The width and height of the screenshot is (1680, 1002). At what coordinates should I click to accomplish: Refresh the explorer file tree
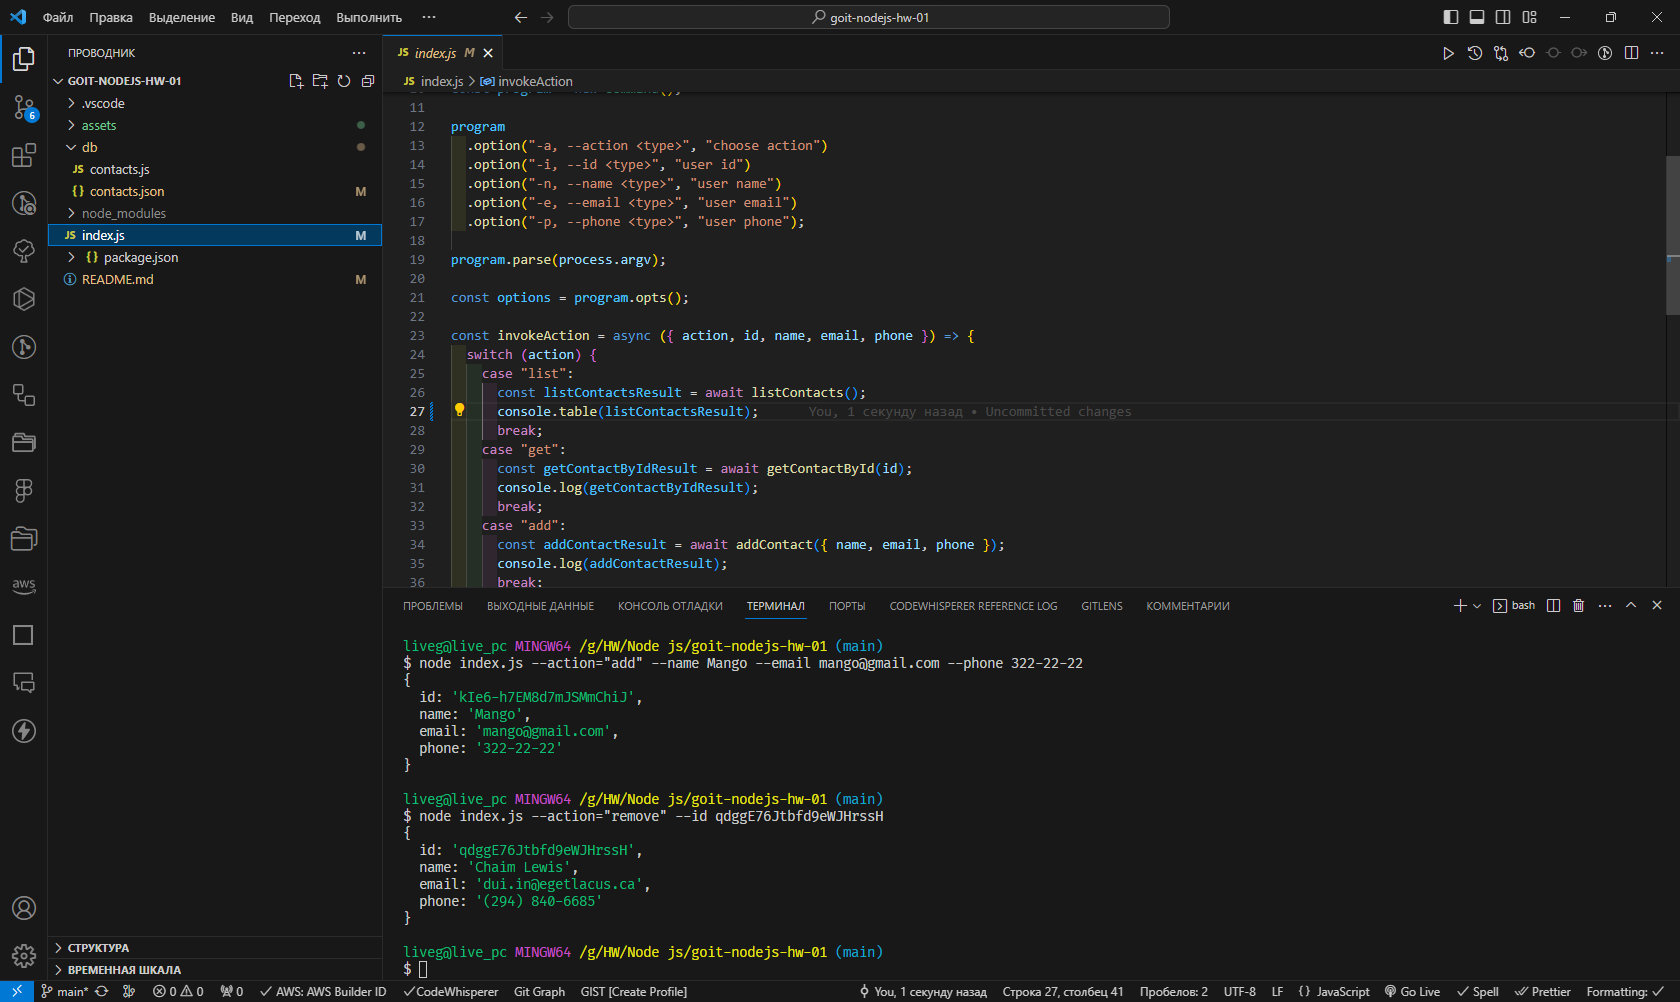(x=344, y=81)
